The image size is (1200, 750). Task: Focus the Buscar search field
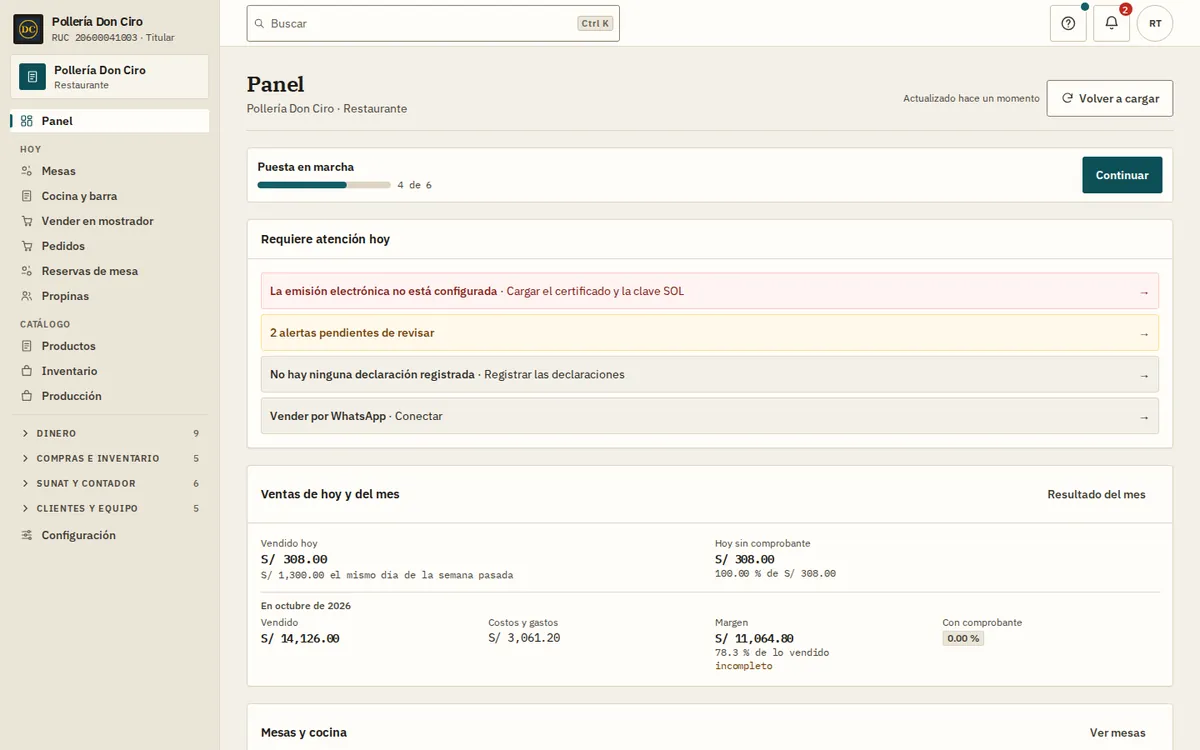point(433,23)
